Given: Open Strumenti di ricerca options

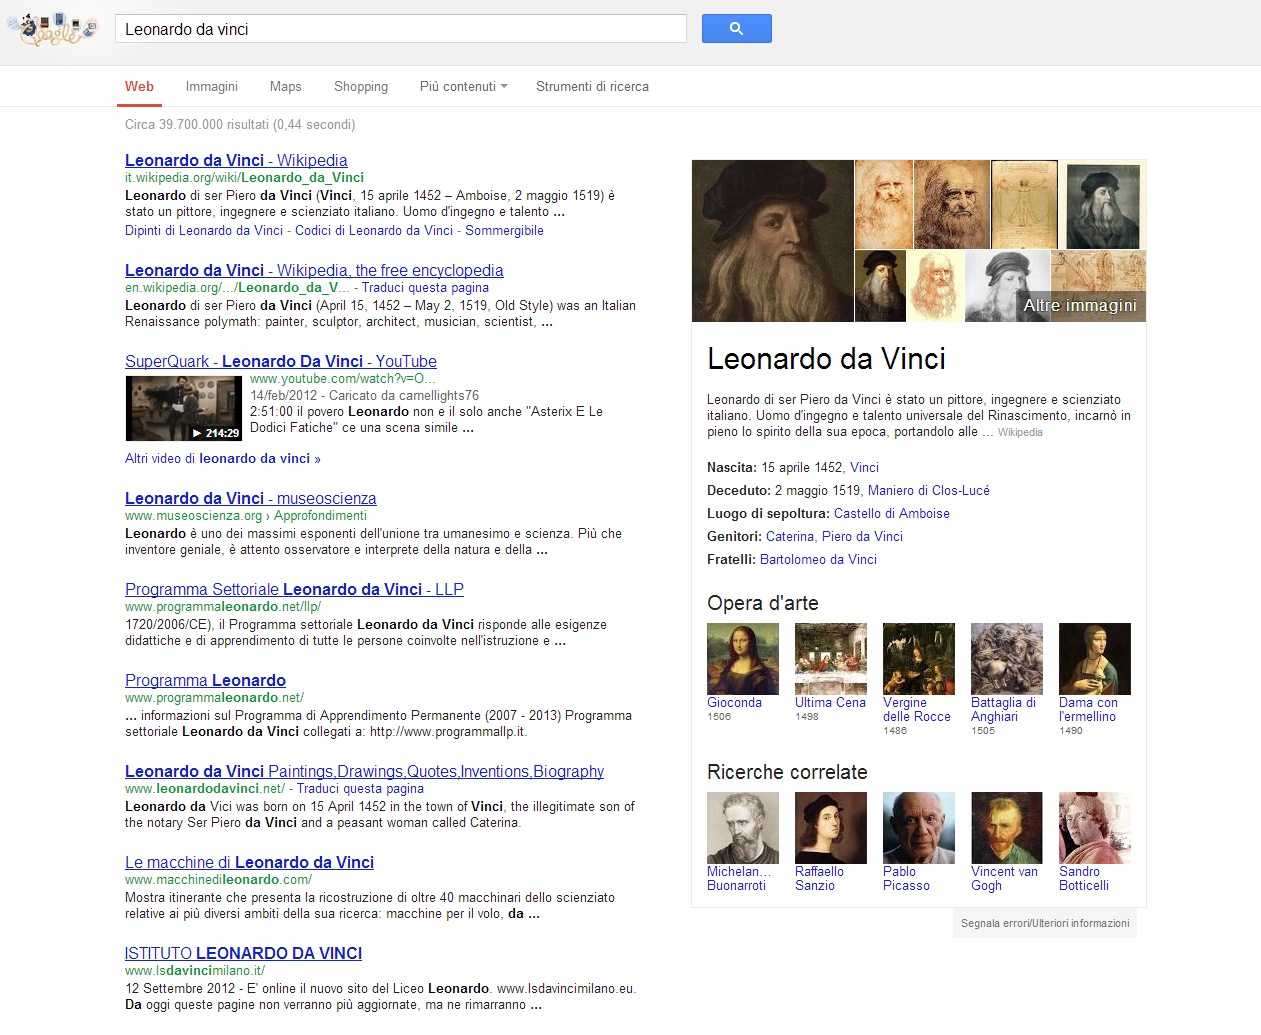Looking at the screenshot, I should [592, 87].
